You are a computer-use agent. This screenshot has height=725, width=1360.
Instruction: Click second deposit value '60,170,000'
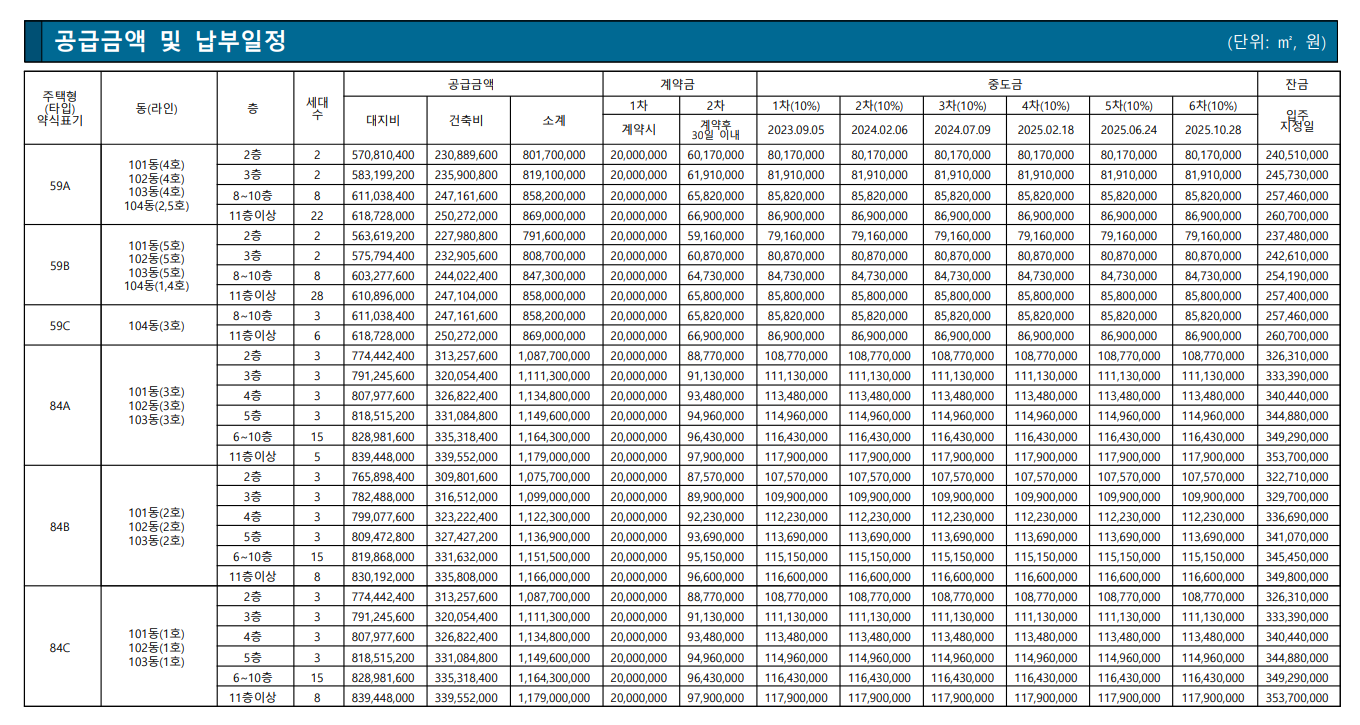pos(716,155)
